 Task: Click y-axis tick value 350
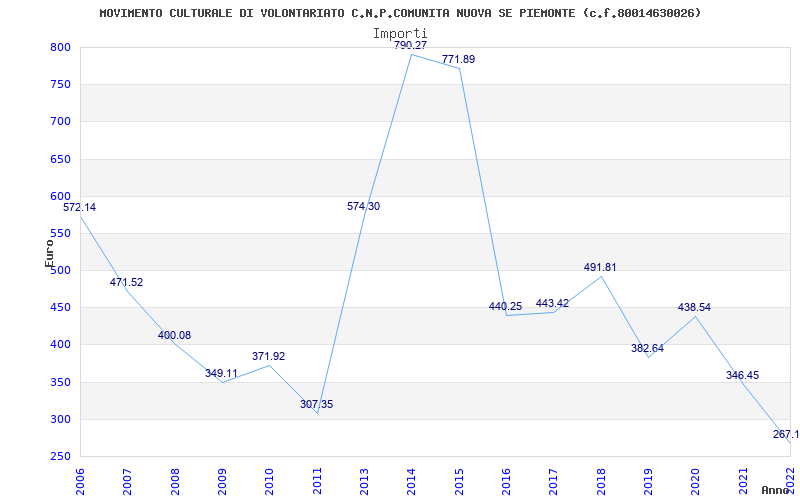tap(60, 382)
